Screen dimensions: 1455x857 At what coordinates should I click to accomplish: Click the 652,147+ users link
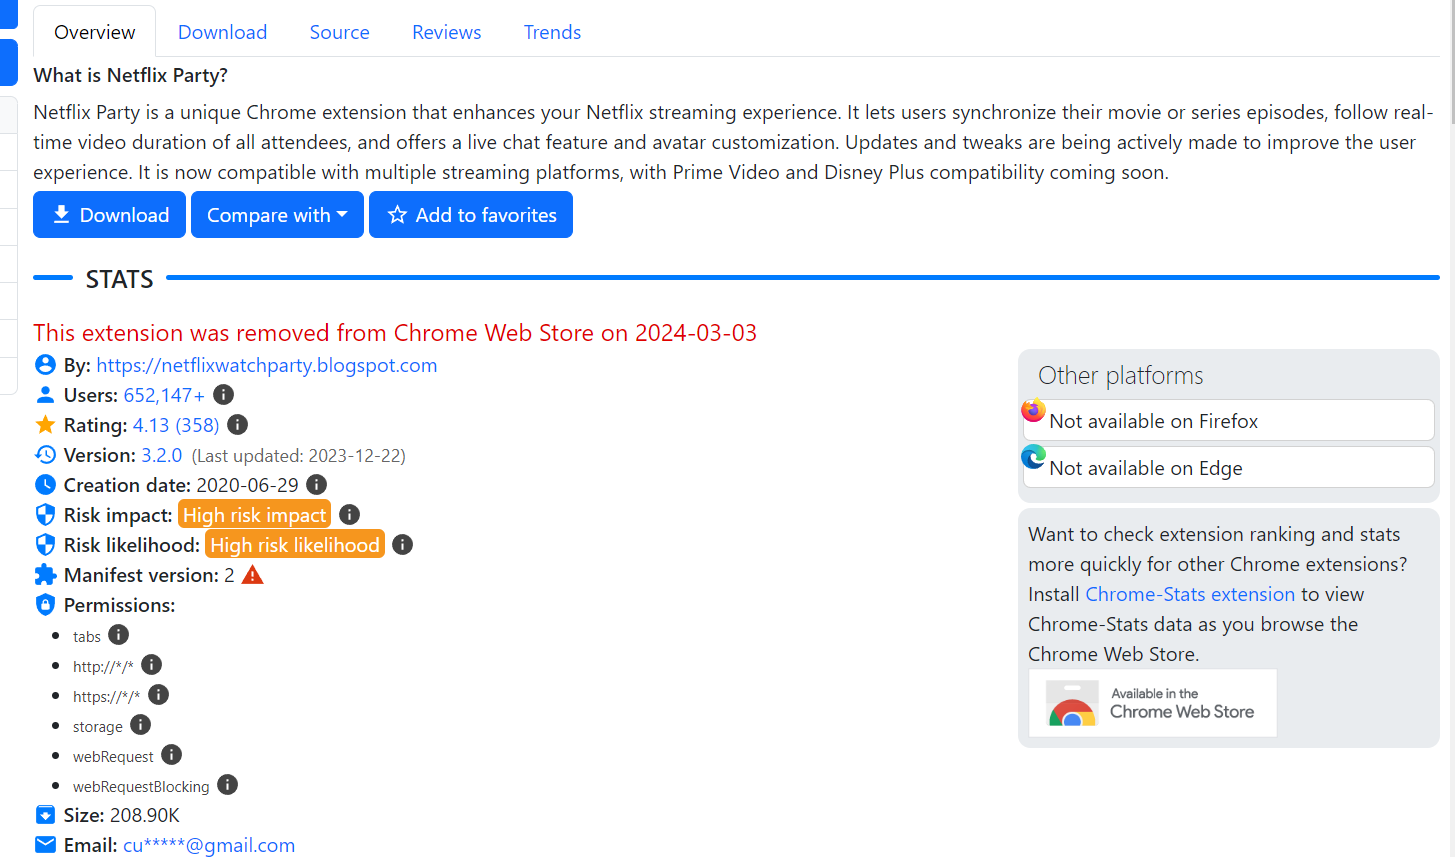click(164, 395)
